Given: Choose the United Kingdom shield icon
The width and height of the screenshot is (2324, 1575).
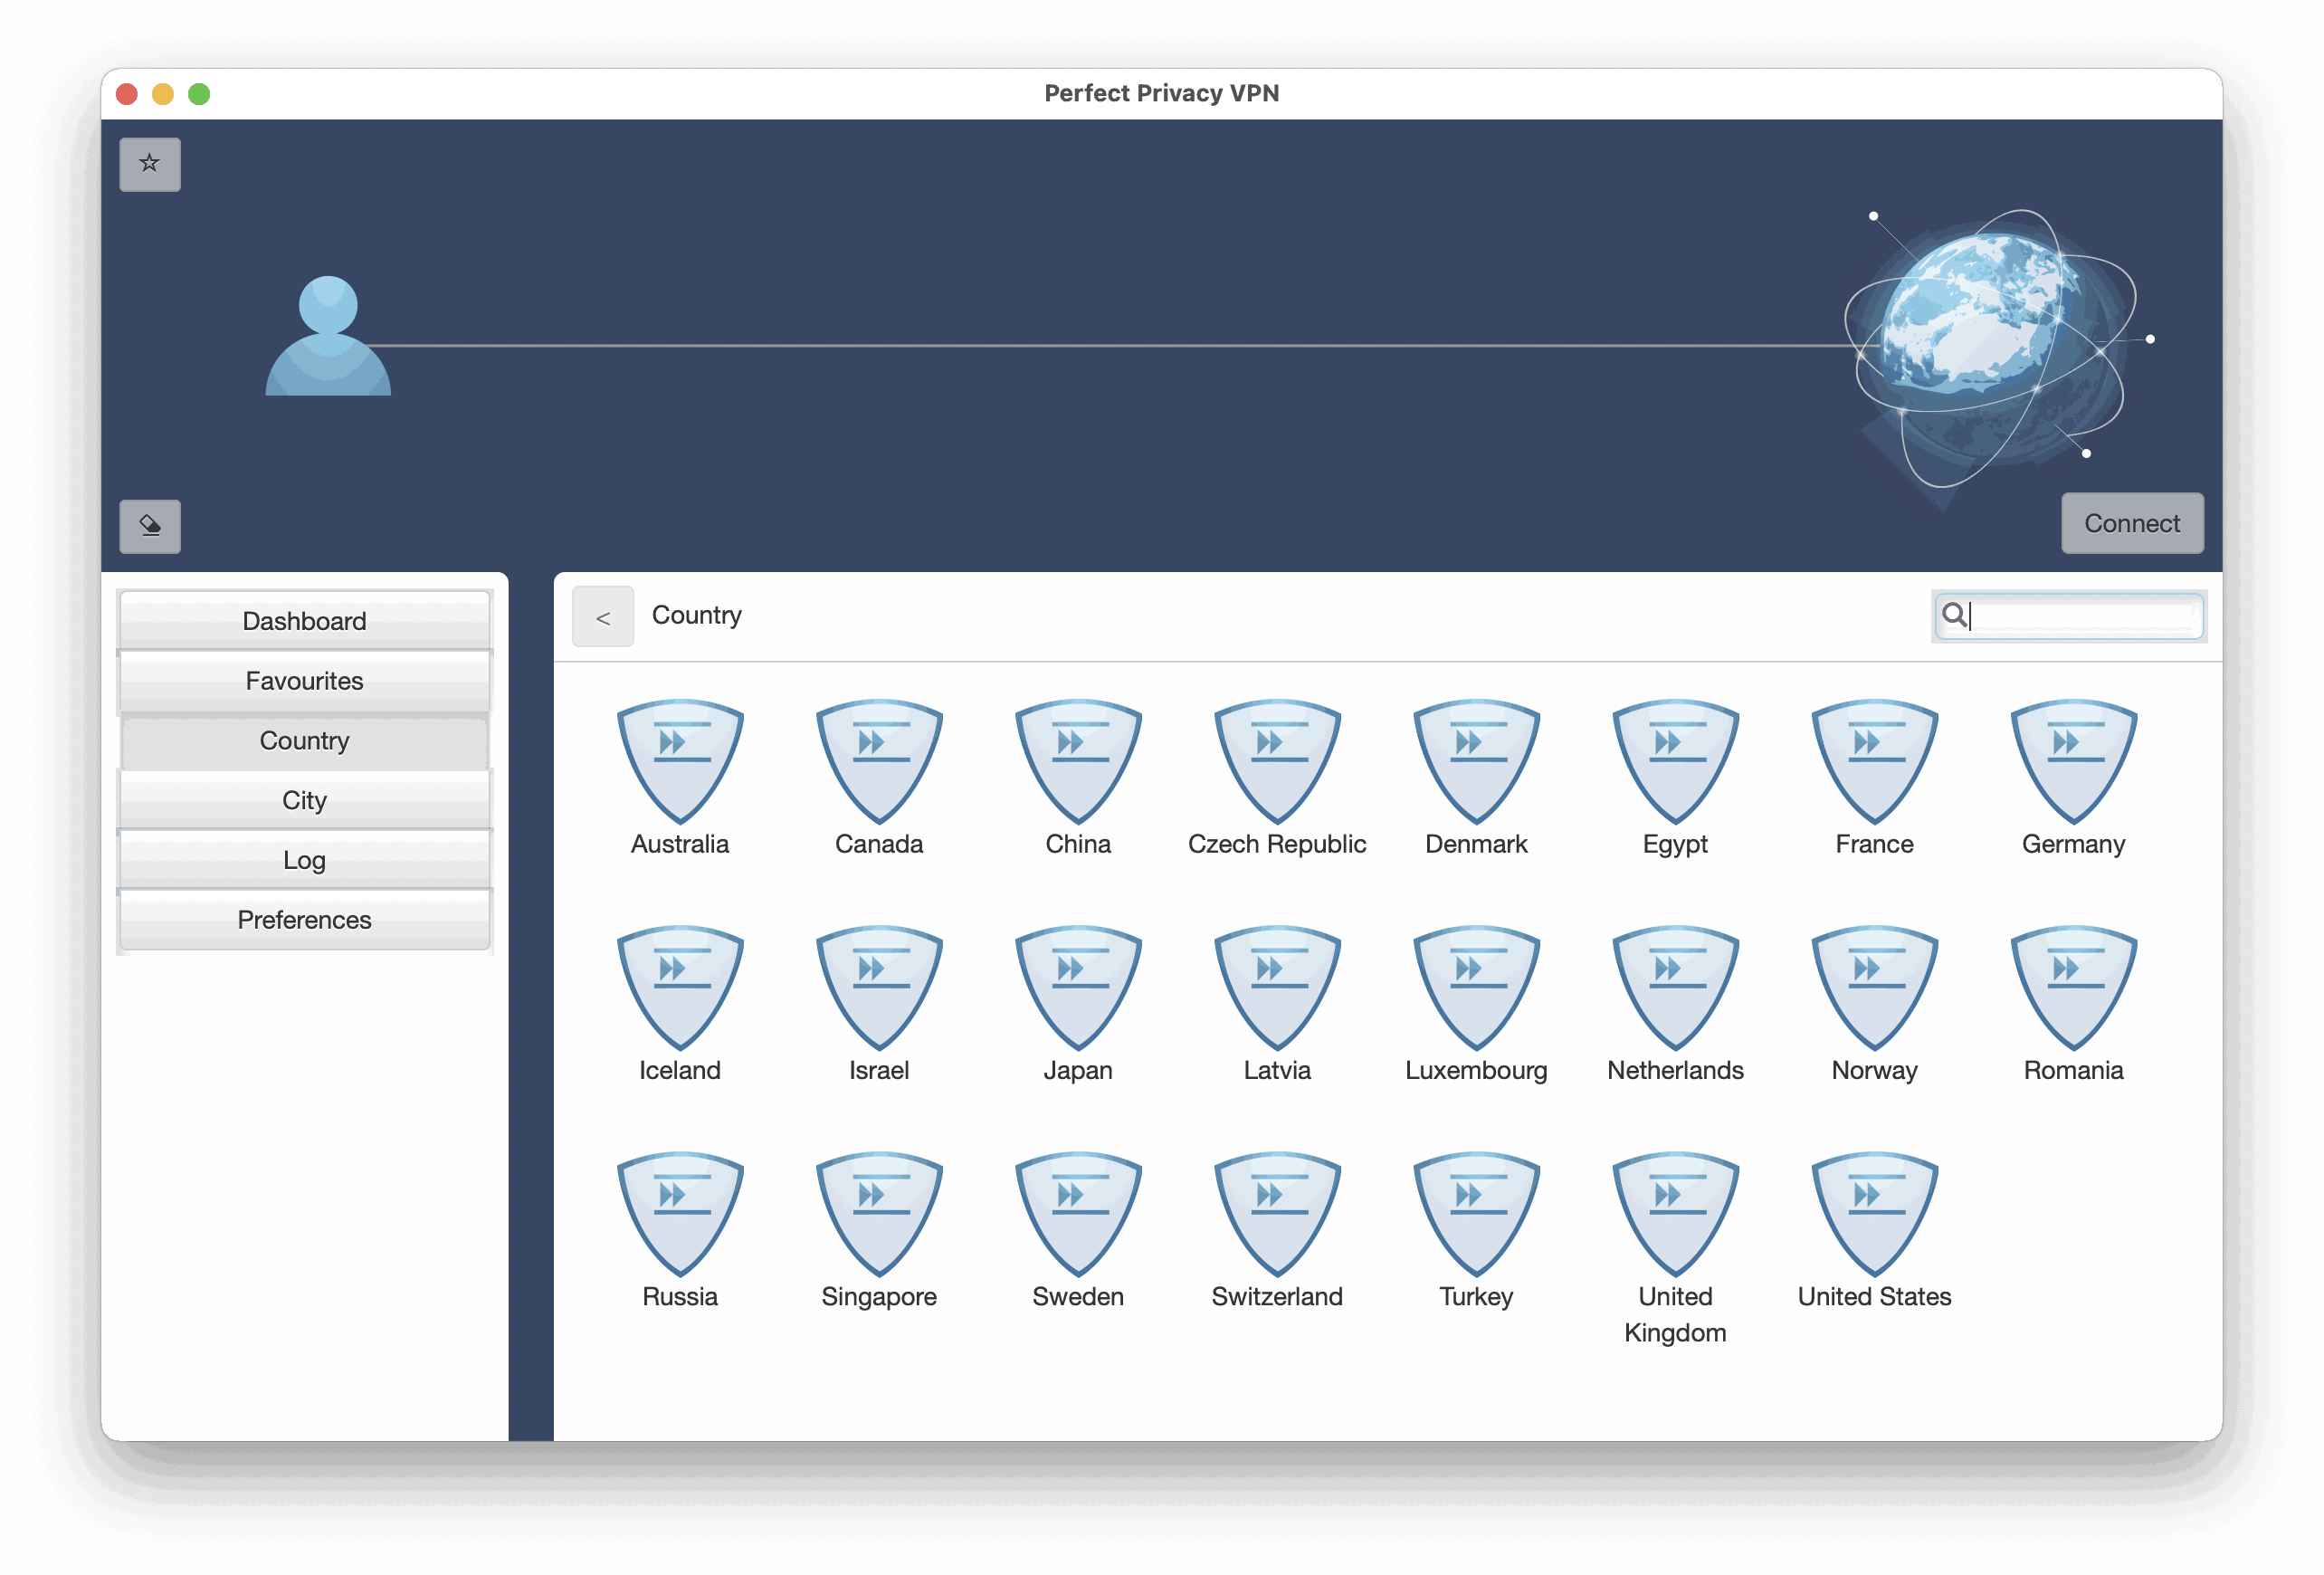Looking at the screenshot, I should pos(1675,1213).
